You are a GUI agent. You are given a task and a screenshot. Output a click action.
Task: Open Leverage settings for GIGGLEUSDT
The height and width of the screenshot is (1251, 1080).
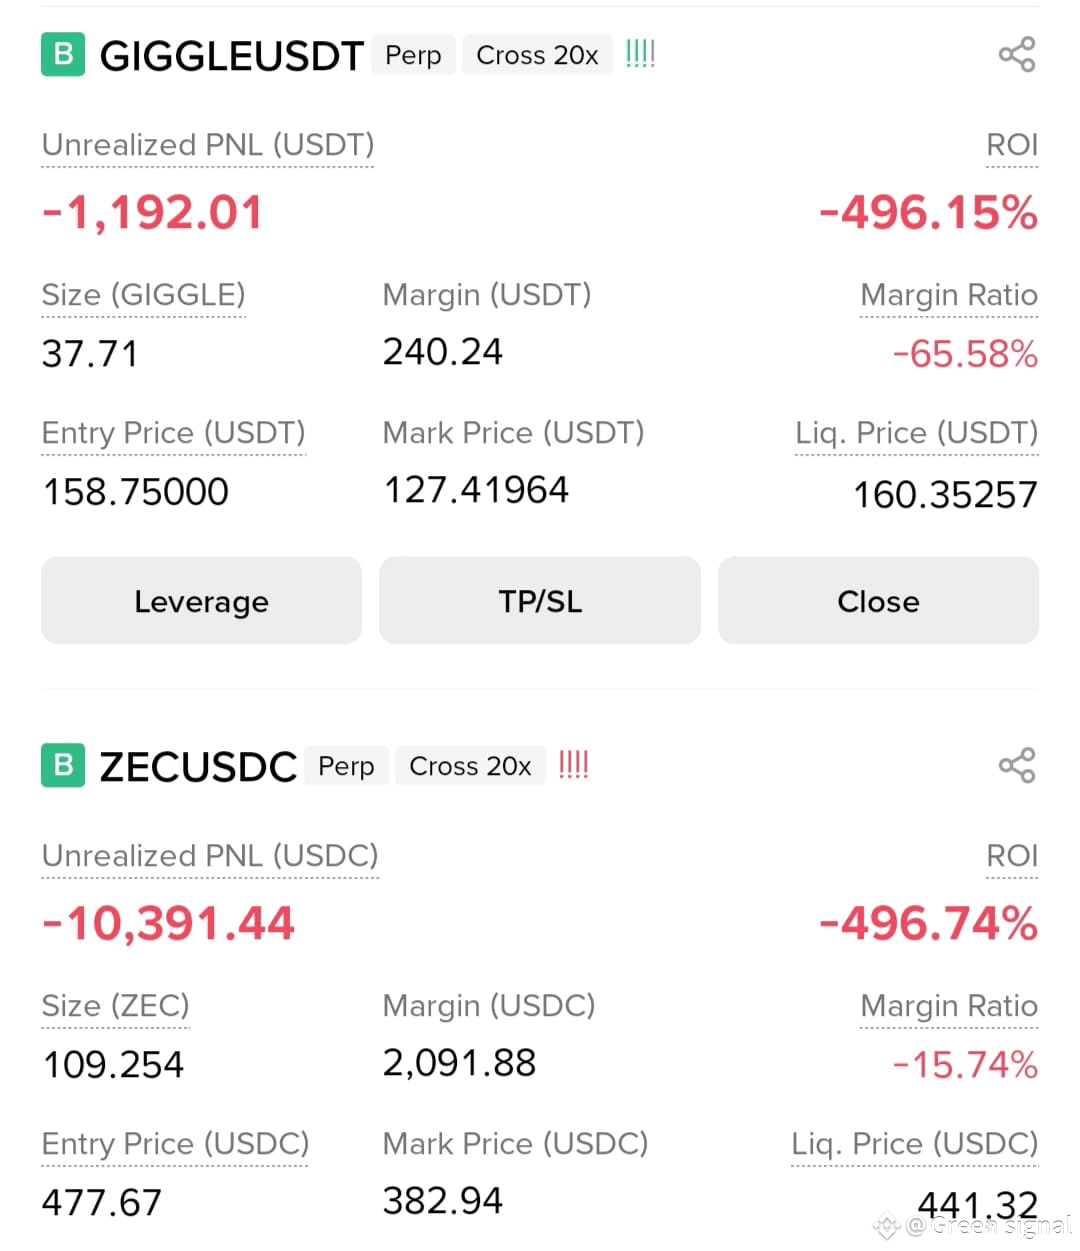pyautogui.click(x=201, y=601)
